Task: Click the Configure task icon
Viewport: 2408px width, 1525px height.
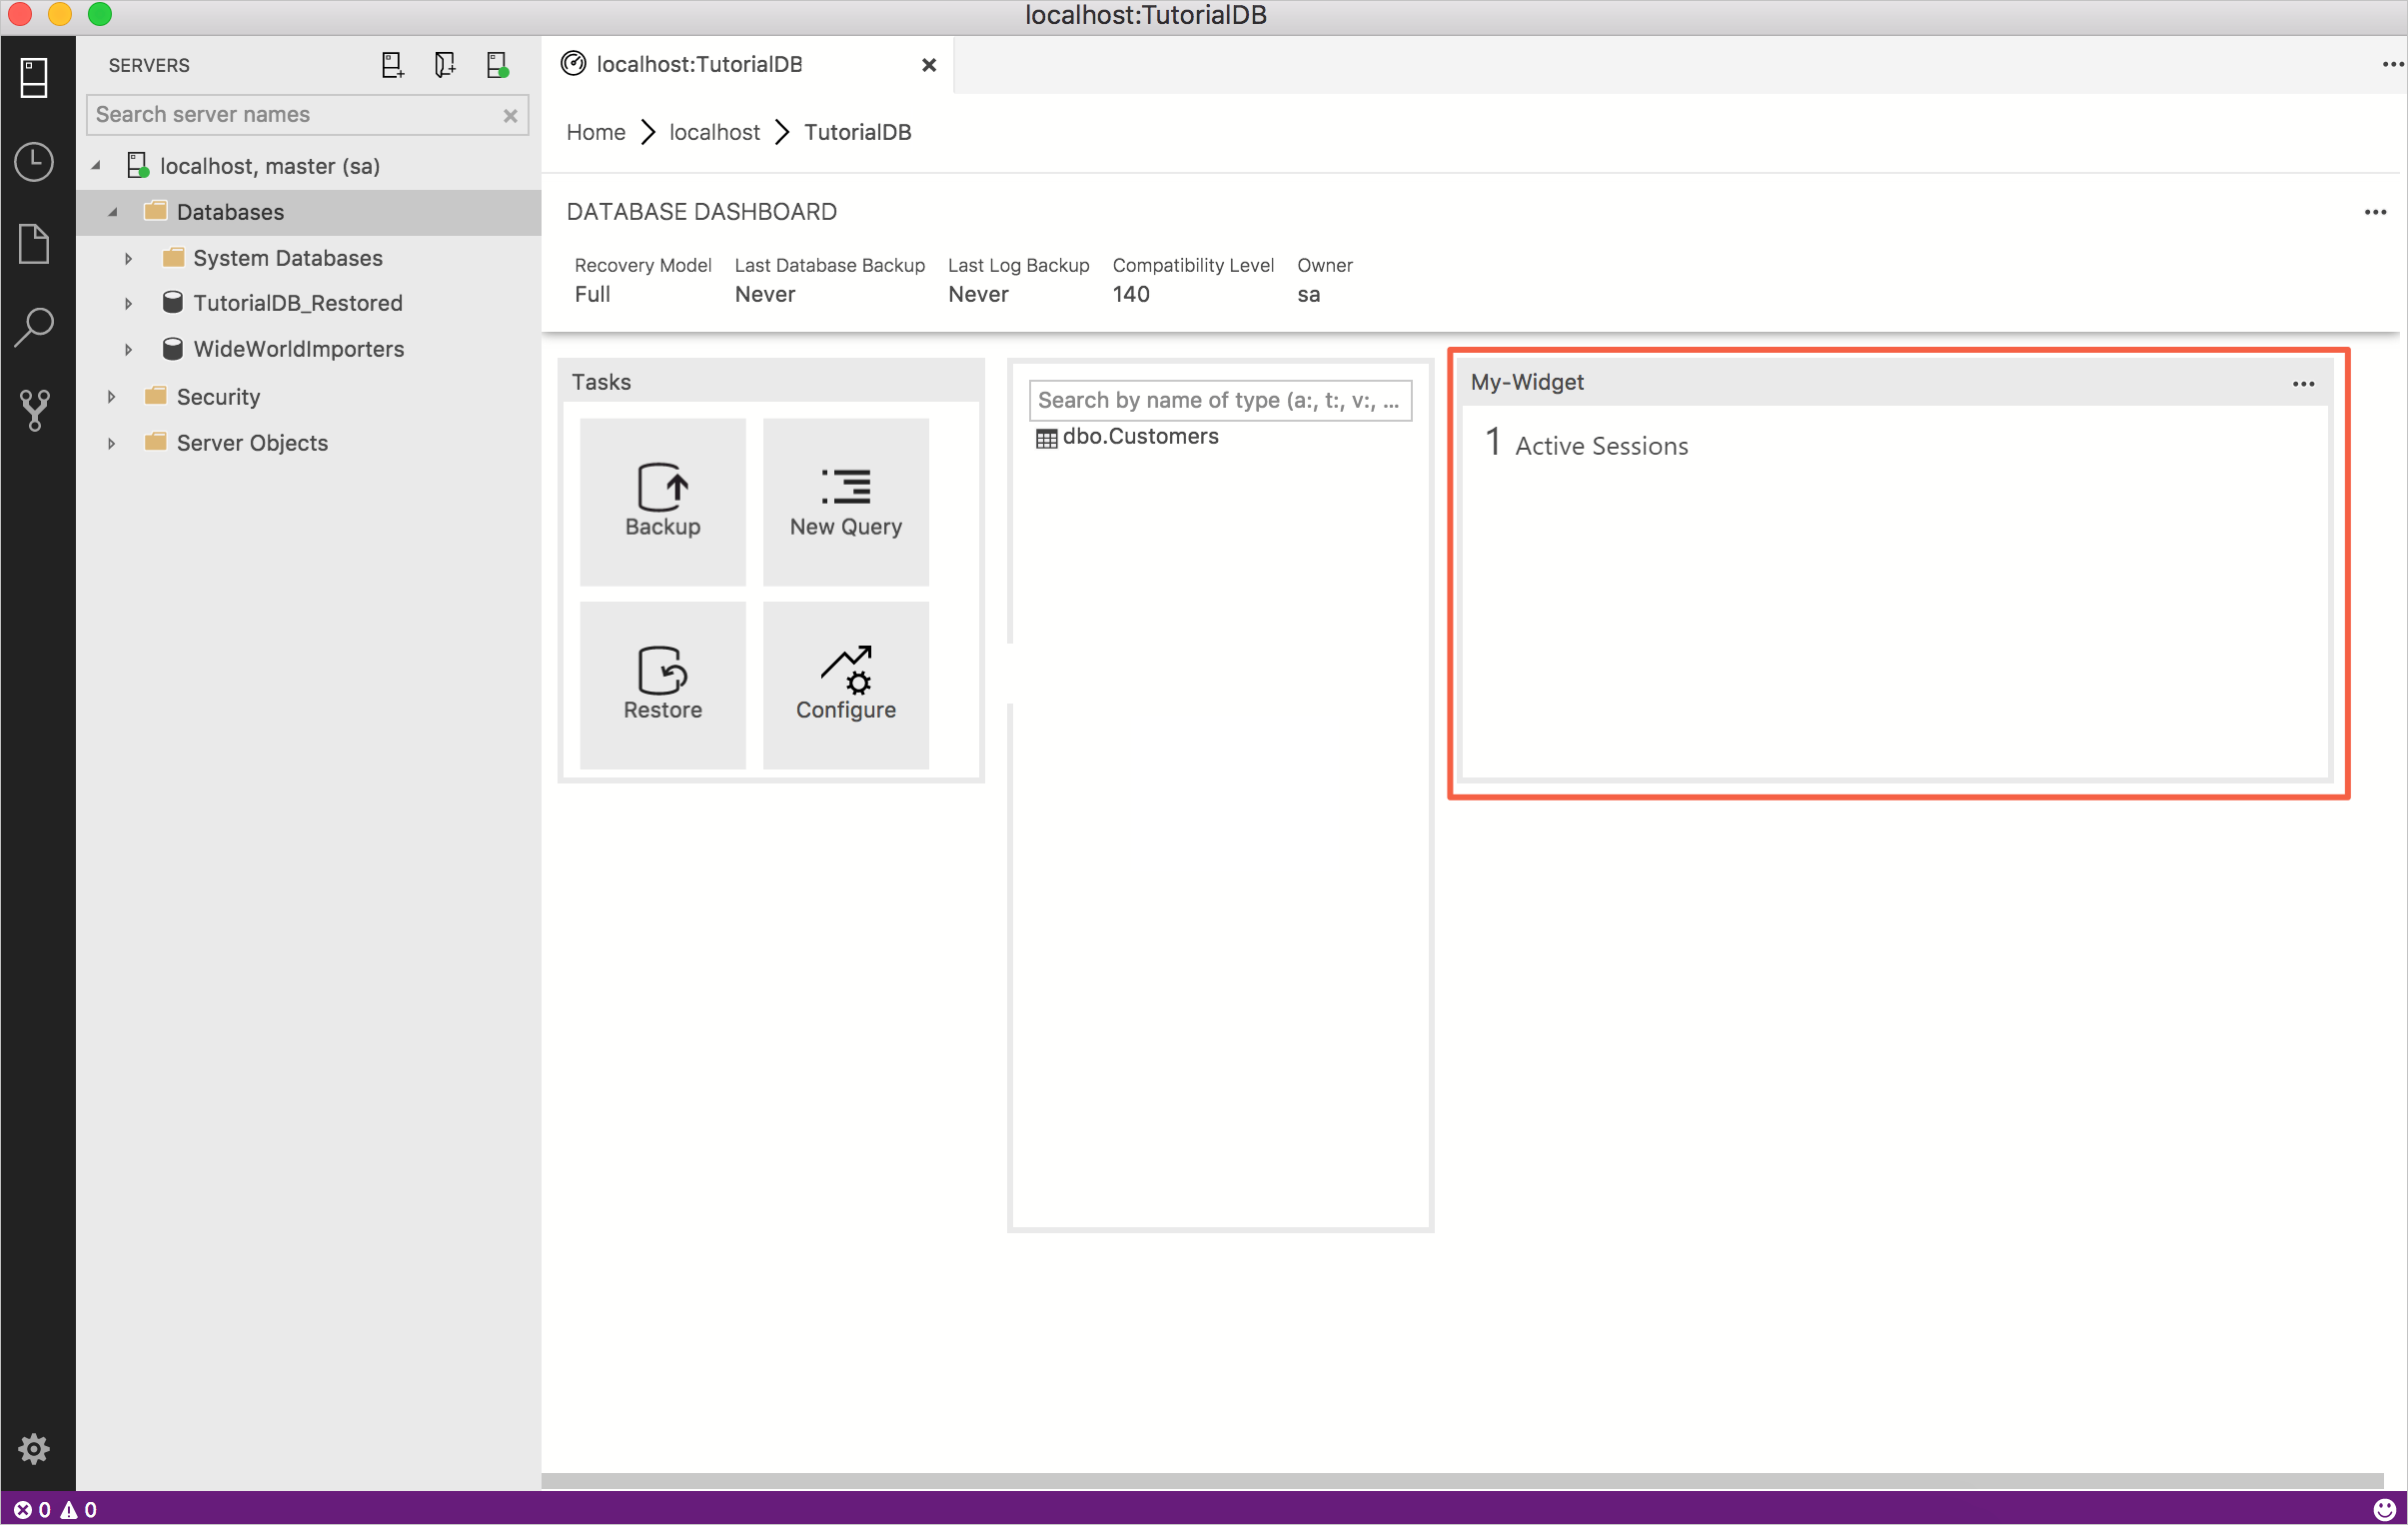Action: 844,683
